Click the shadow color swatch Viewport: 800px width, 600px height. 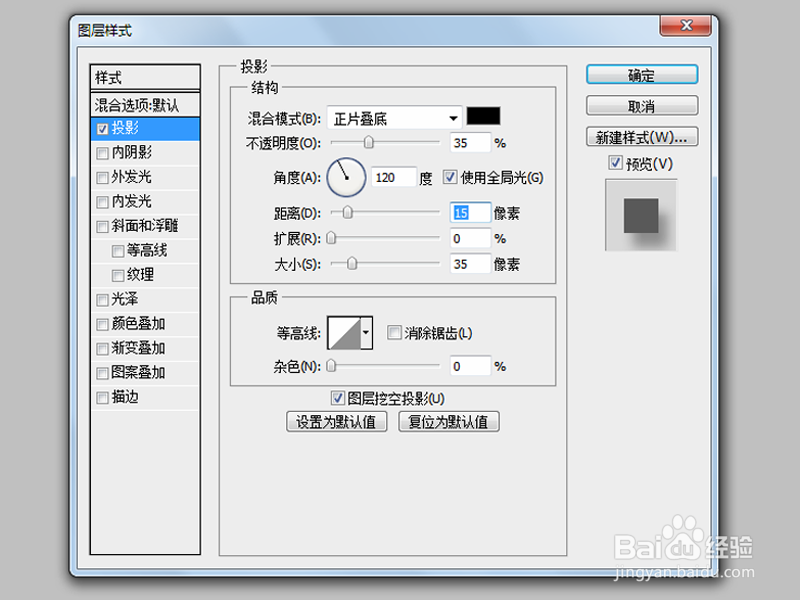point(482,116)
